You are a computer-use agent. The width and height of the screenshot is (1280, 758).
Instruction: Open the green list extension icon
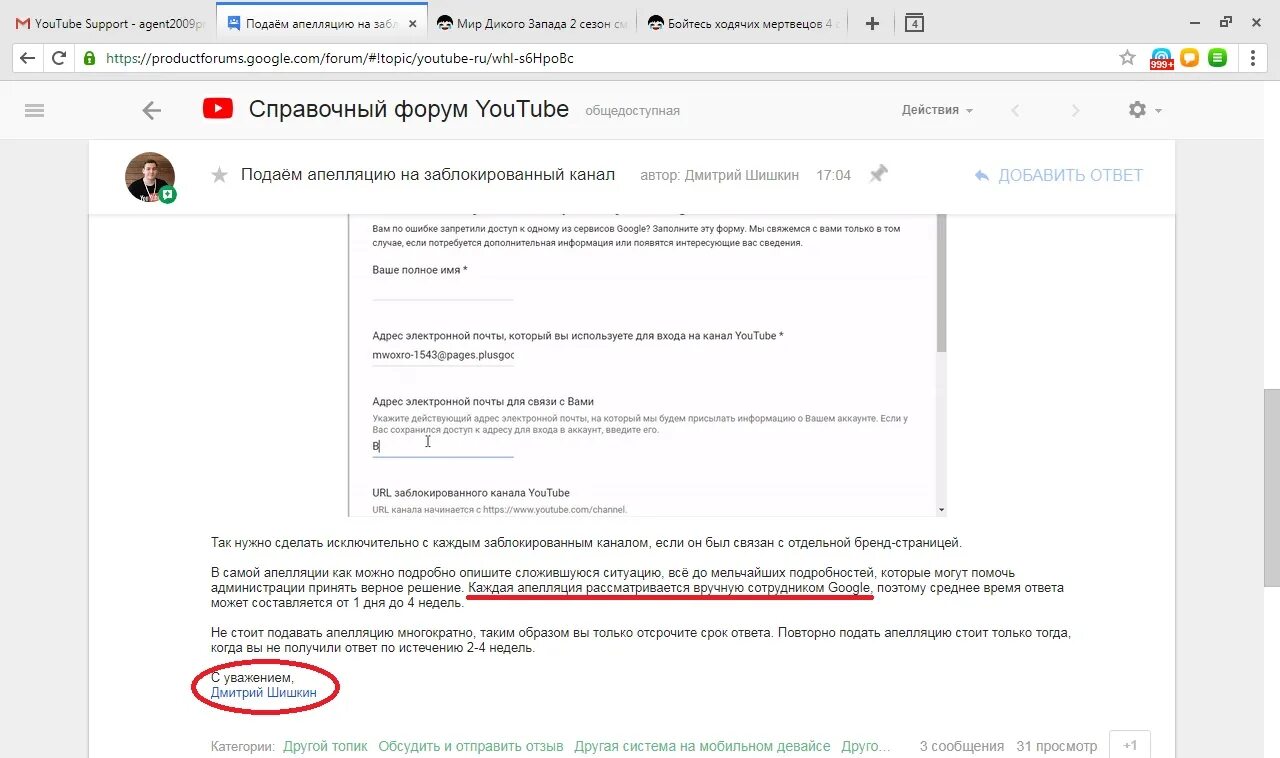(x=1217, y=58)
